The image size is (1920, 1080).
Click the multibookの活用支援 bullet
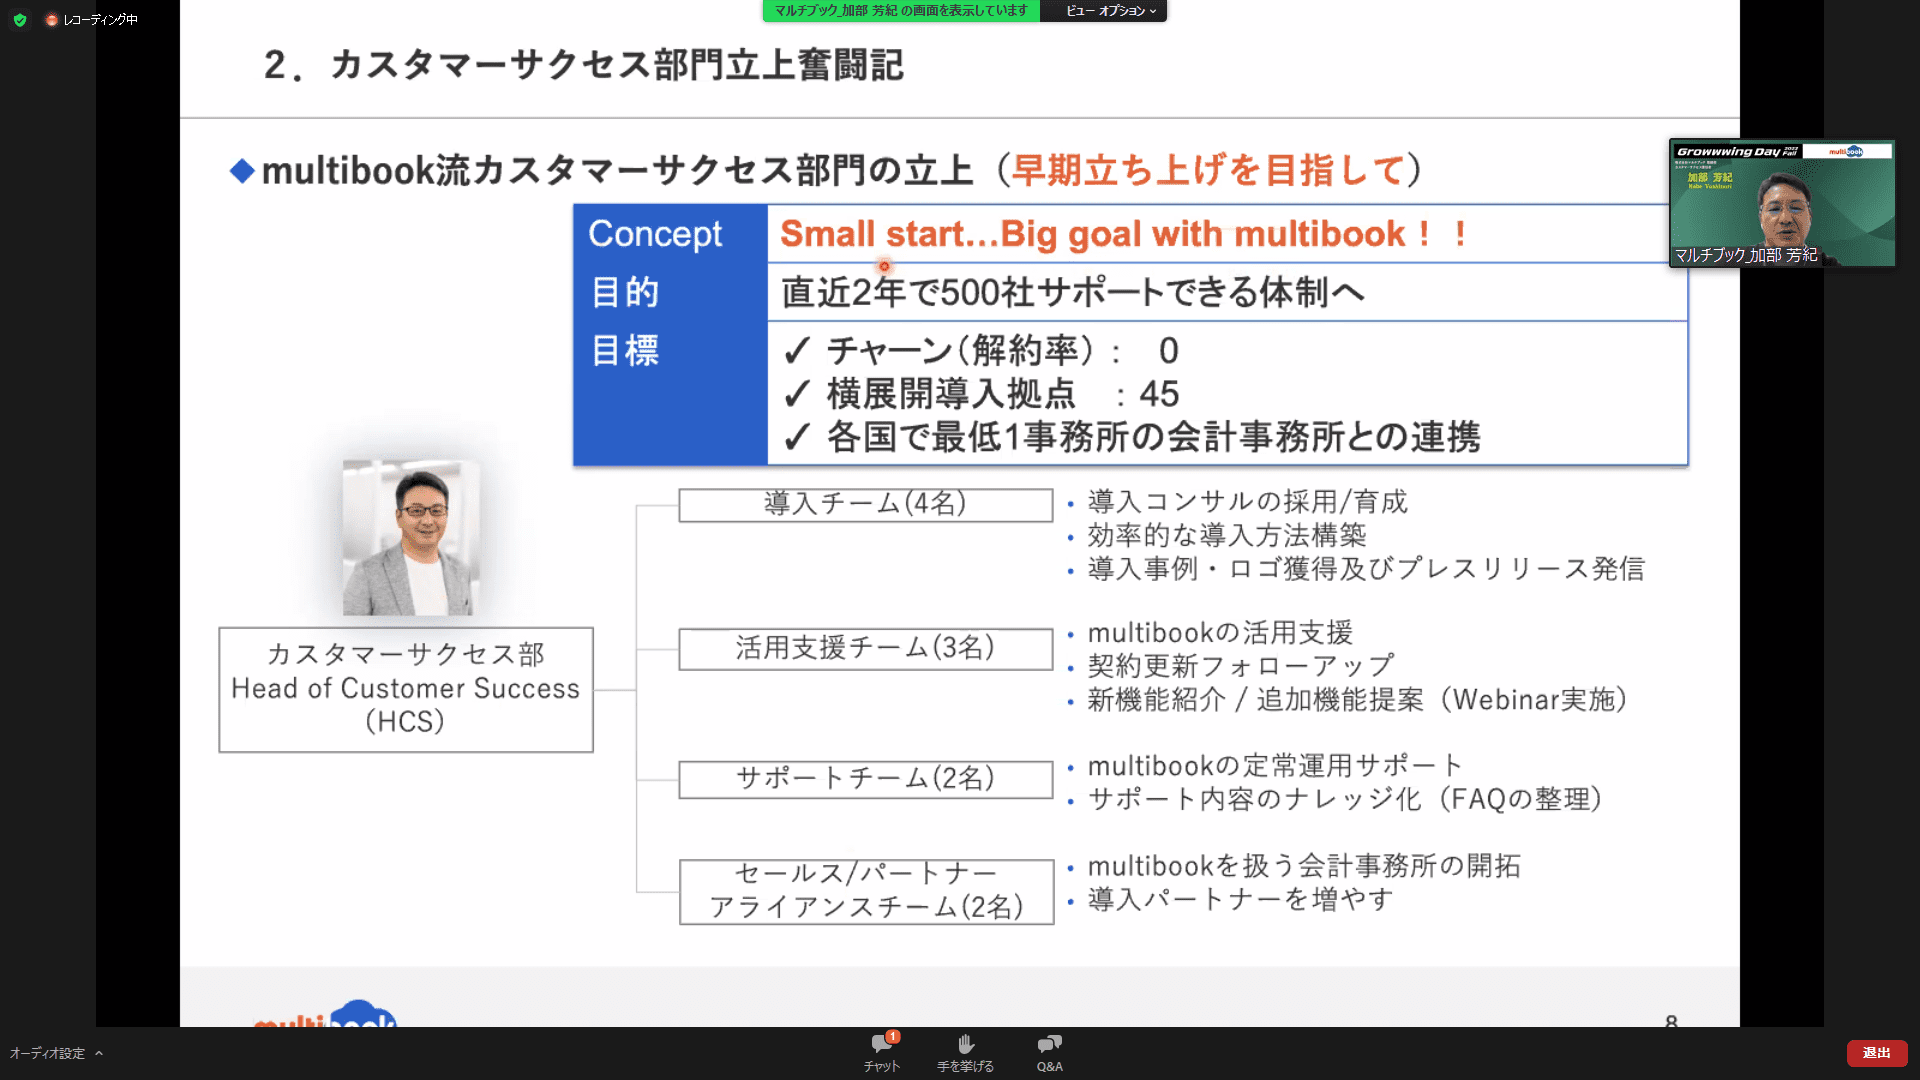1220,633
